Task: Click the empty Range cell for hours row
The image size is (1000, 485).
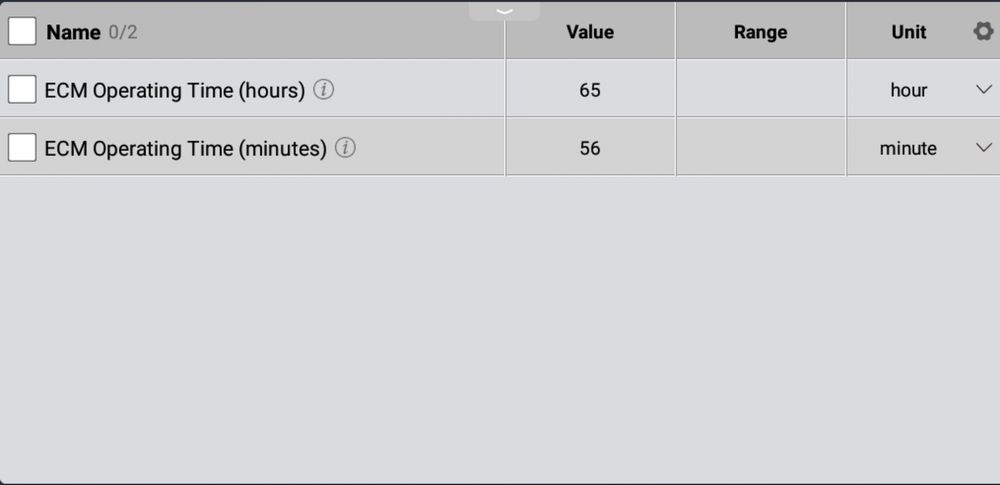Action: point(761,88)
